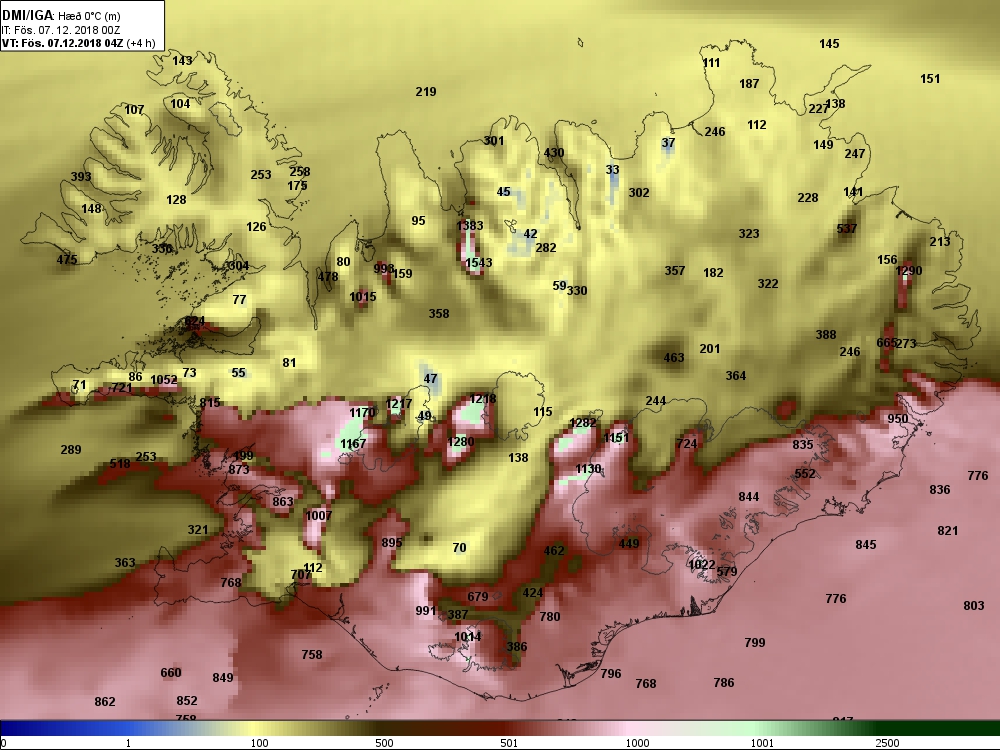Click the 1022 value in the southeast
Screen dimensions: 1000x750
702,564
